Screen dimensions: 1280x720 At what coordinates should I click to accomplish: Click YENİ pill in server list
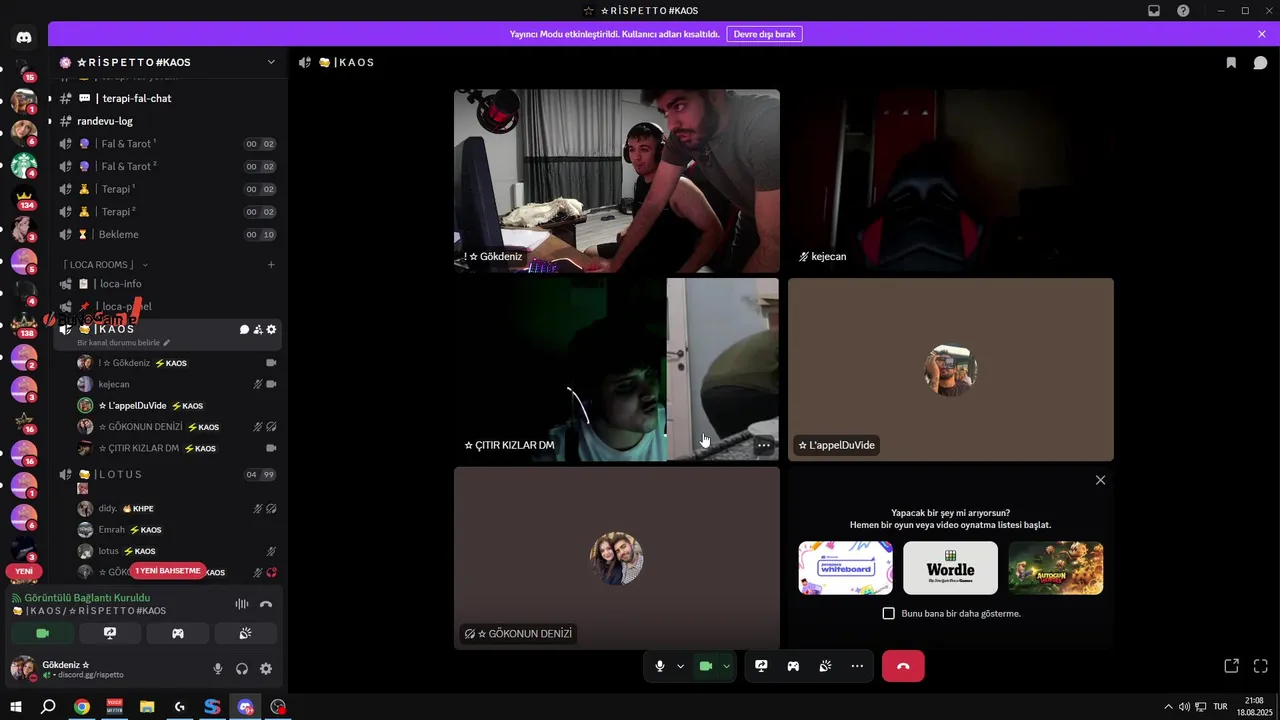24,571
